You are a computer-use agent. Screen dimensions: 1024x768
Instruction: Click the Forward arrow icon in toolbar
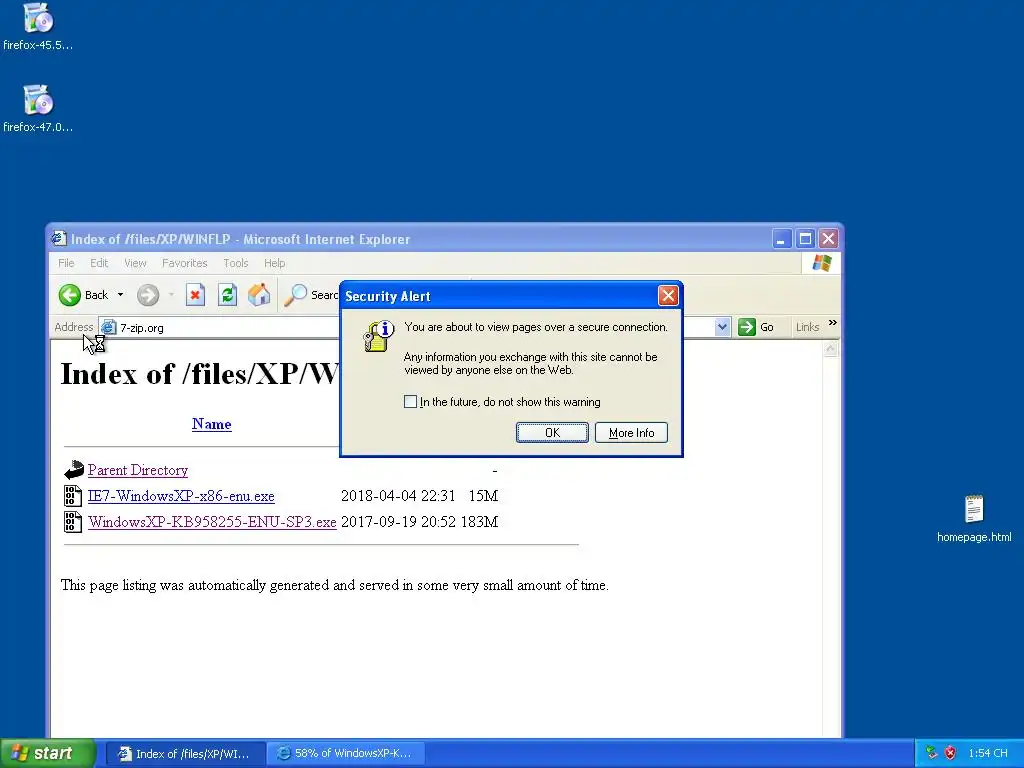[148, 295]
